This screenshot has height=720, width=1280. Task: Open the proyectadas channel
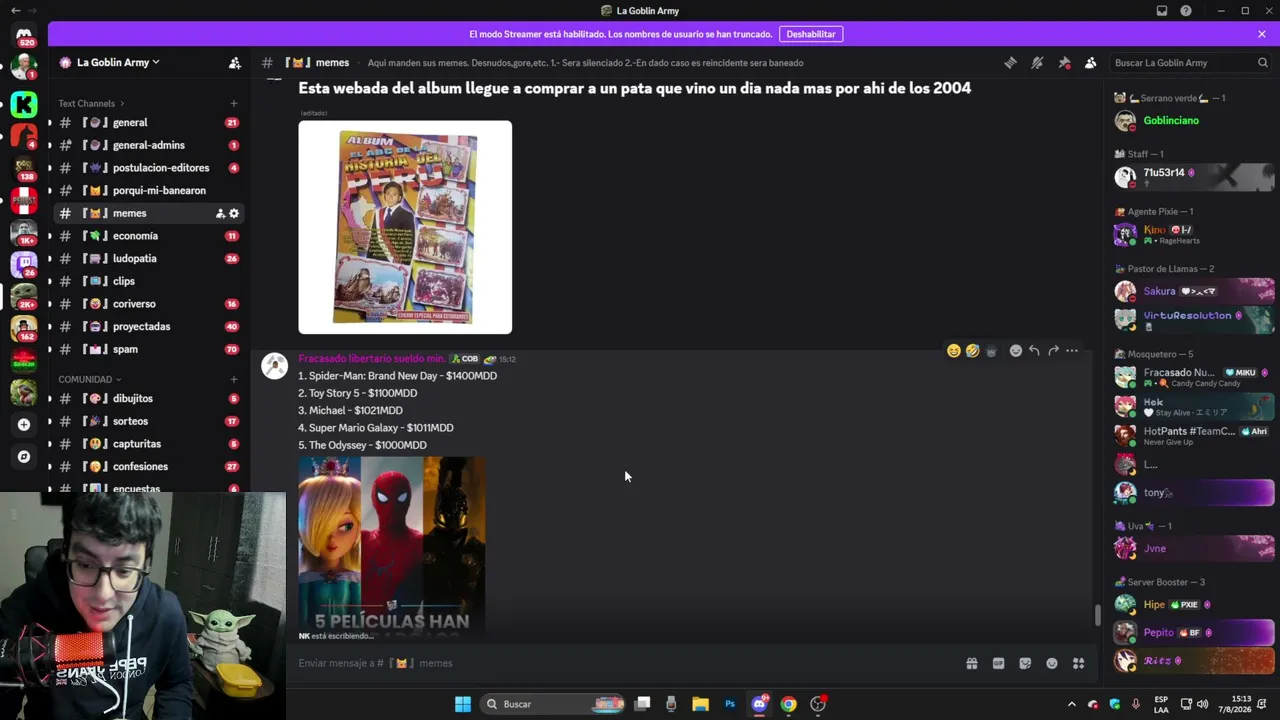[148, 326]
